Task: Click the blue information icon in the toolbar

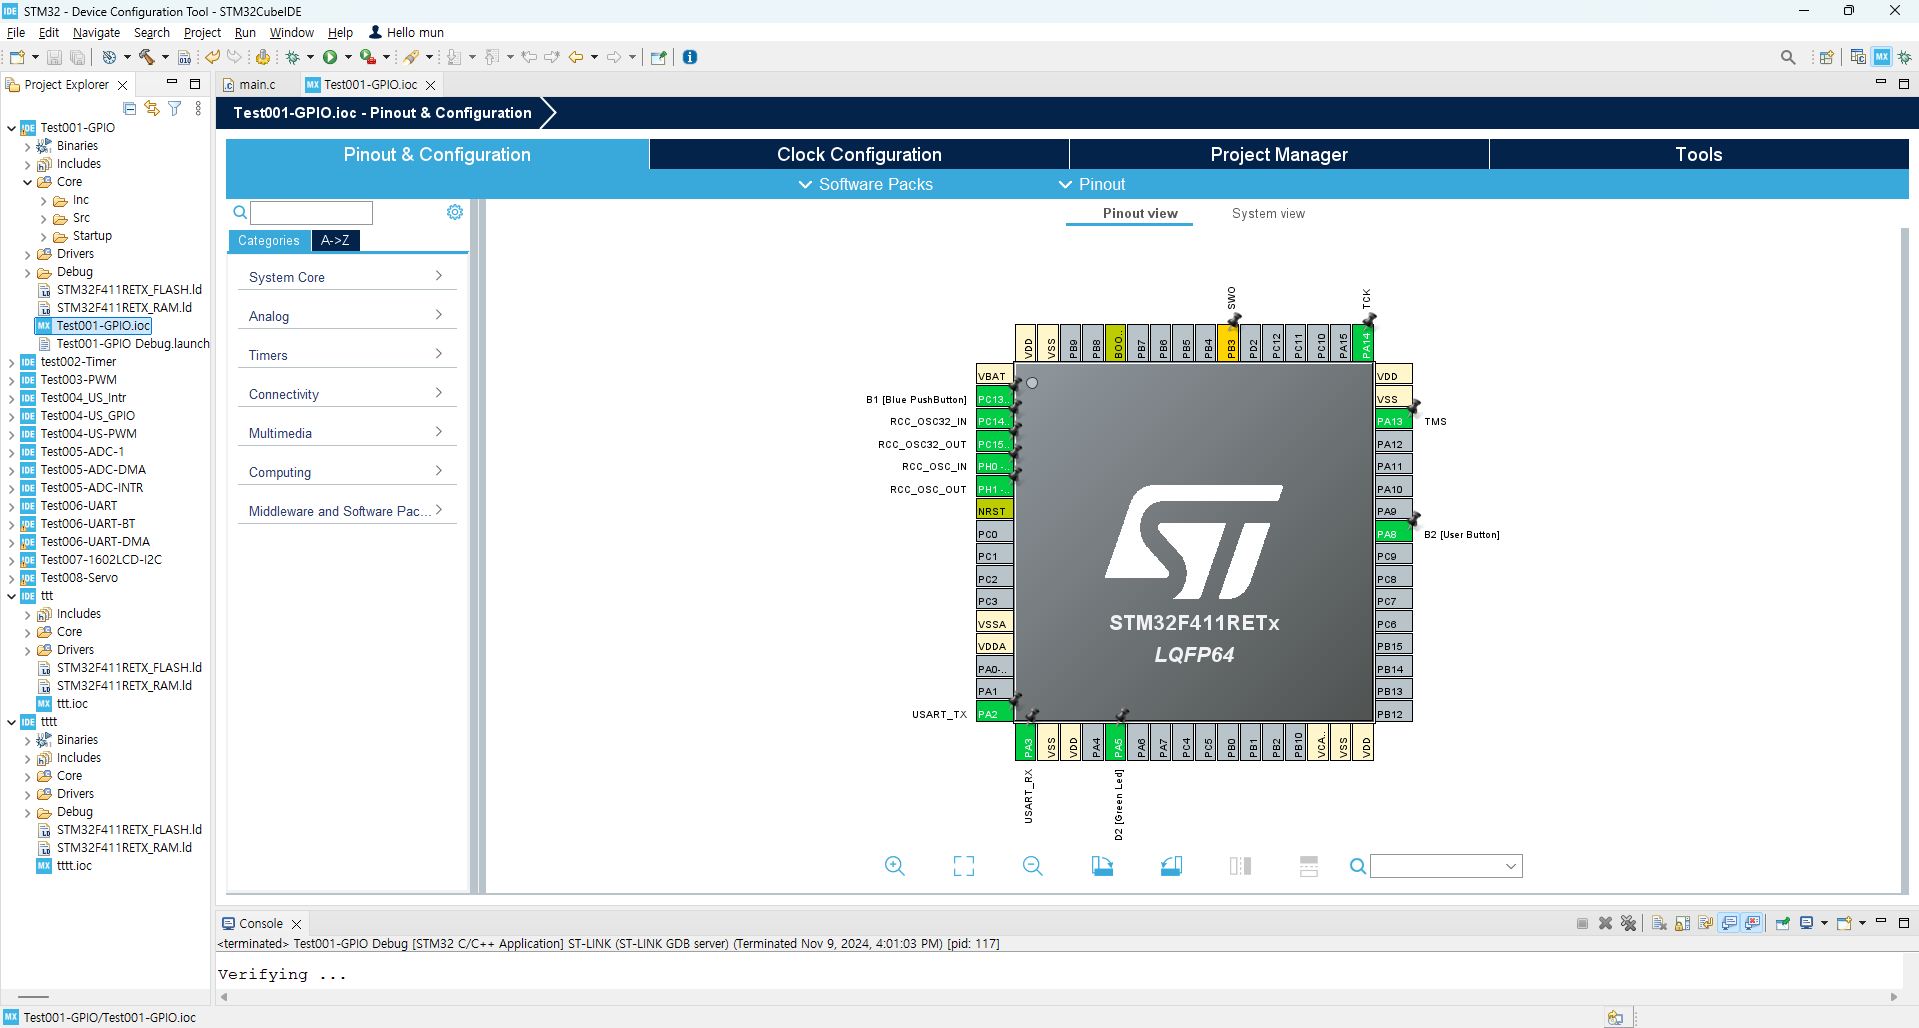Action: tap(690, 57)
